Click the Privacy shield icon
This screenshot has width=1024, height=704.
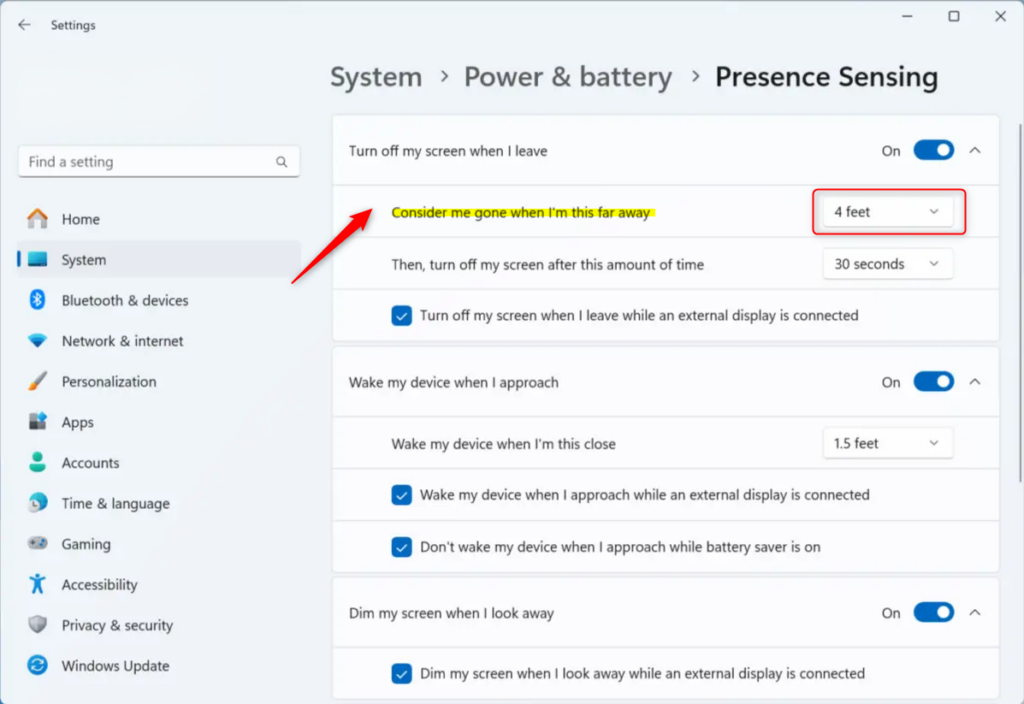37,625
